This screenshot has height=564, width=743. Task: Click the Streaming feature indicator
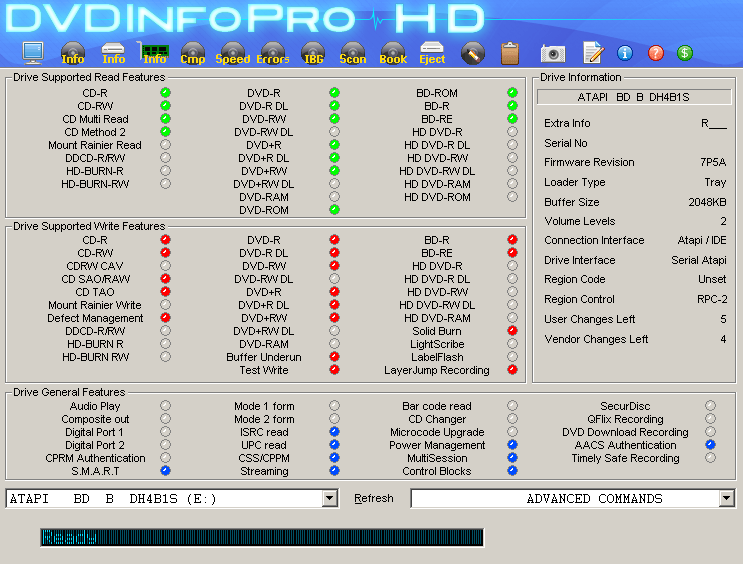point(334,471)
